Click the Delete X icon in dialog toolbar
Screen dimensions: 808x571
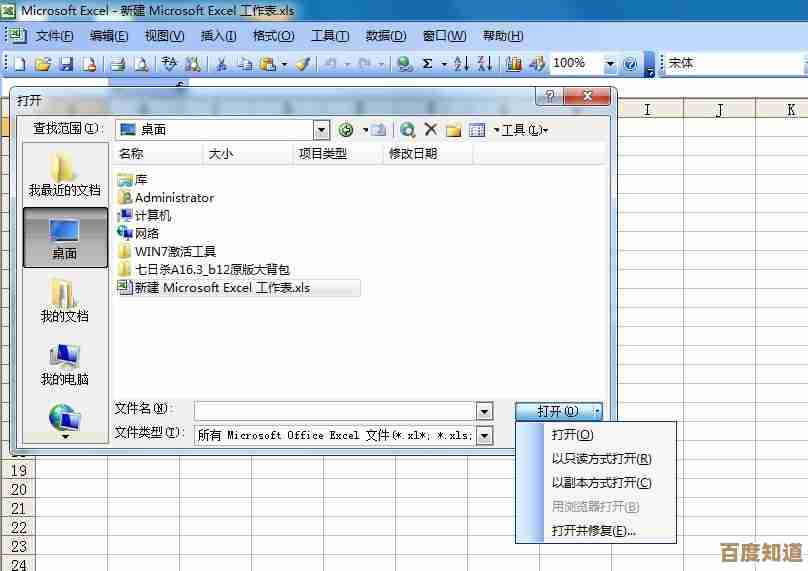coord(431,130)
